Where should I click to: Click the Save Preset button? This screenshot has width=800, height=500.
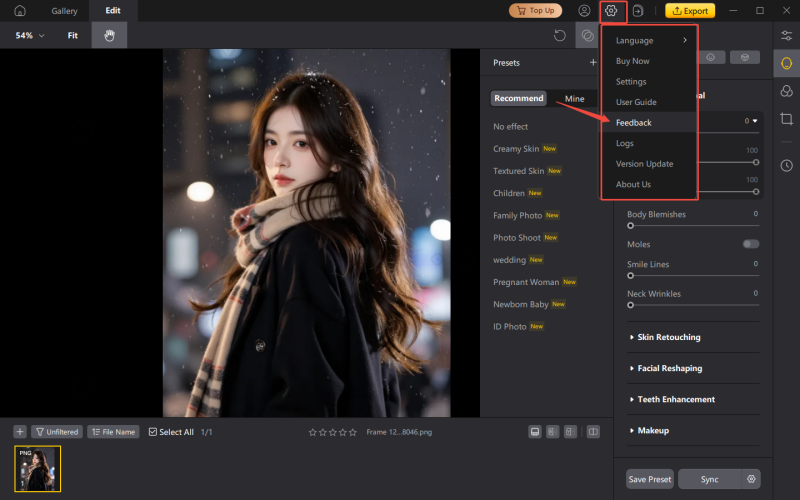coord(650,479)
